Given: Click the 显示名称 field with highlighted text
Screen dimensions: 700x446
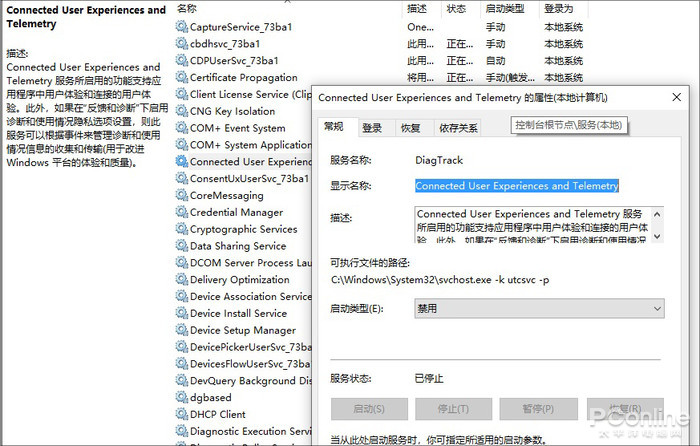Looking at the screenshot, I should [x=517, y=186].
